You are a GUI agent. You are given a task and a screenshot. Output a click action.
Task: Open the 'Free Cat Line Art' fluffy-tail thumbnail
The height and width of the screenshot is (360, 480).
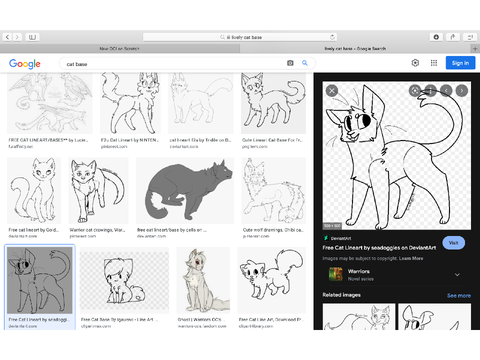pyautogui.click(x=272, y=280)
